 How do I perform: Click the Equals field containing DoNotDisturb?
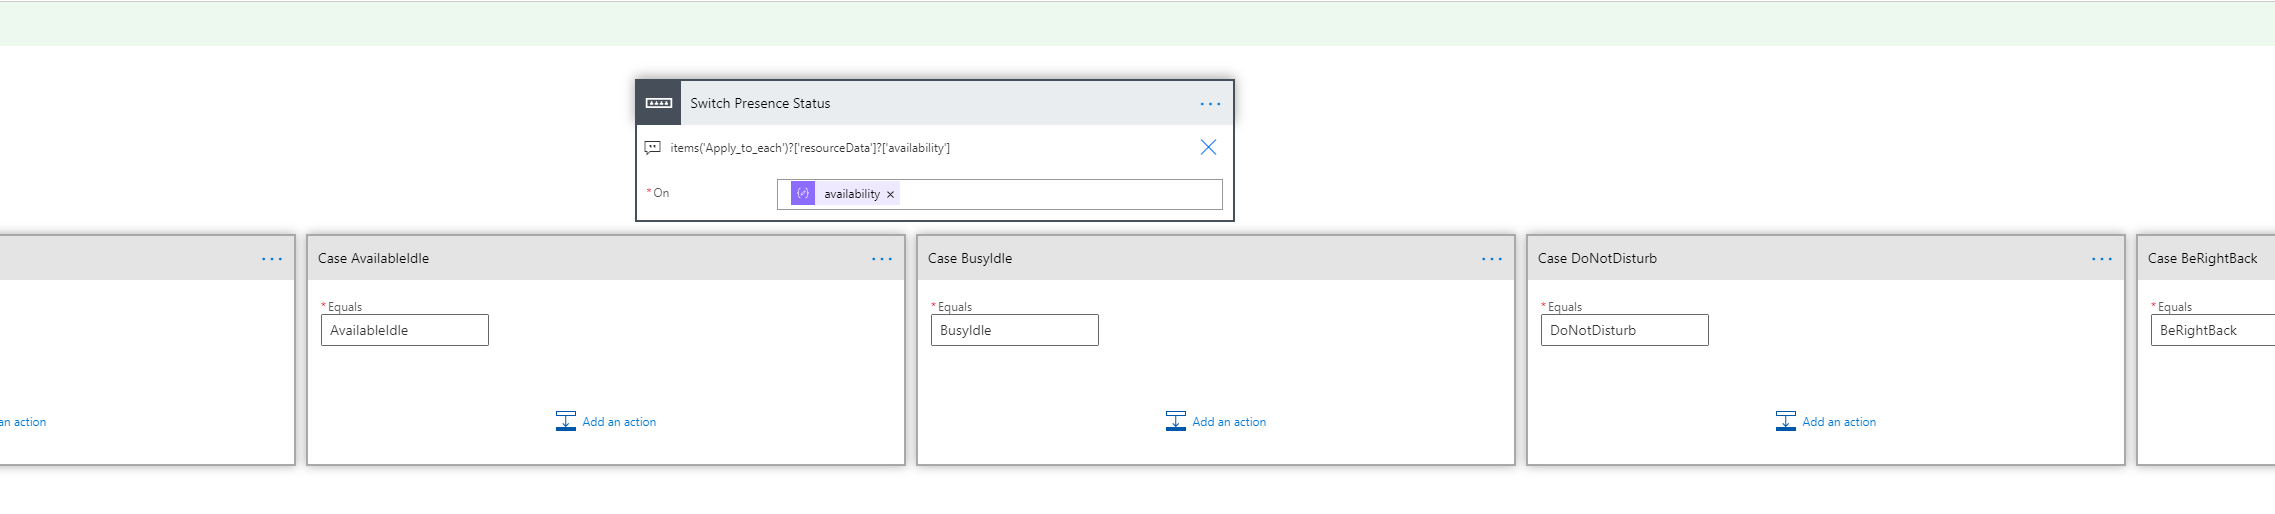pos(1624,330)
